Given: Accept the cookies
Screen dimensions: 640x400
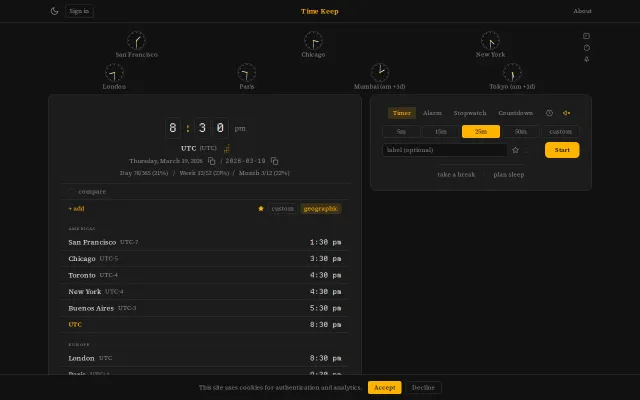Looking at the screenshot, I should pyautogui.click(x=384, y=387).
